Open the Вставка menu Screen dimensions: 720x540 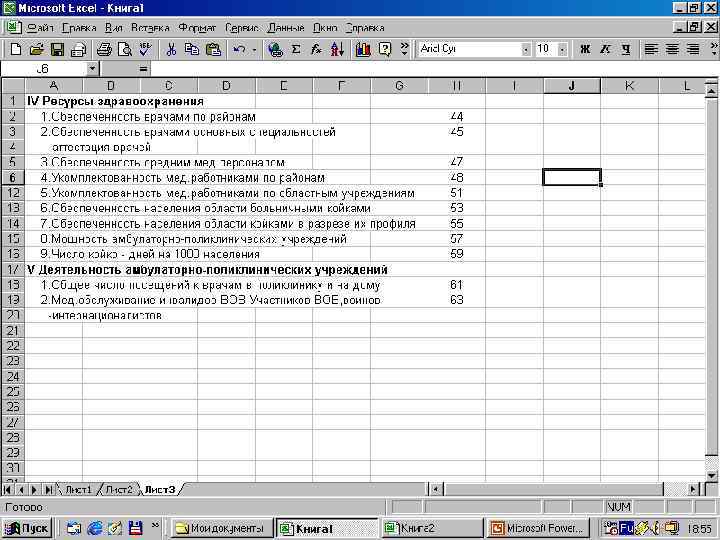150,28
